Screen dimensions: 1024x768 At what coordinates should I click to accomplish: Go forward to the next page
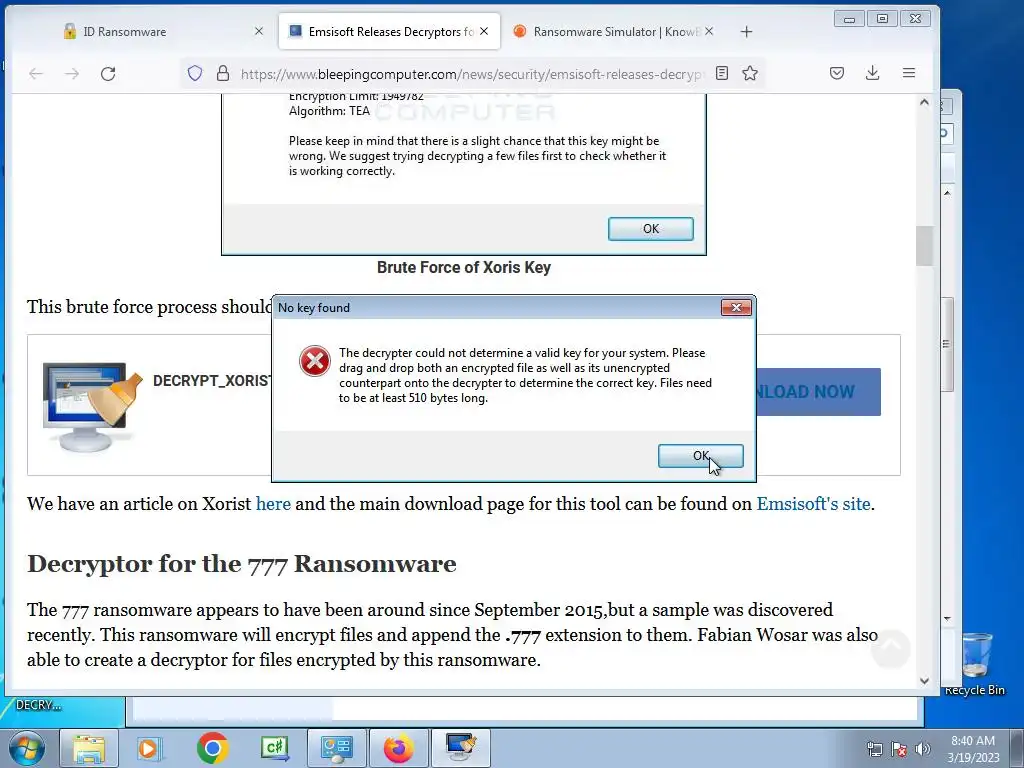72,74
